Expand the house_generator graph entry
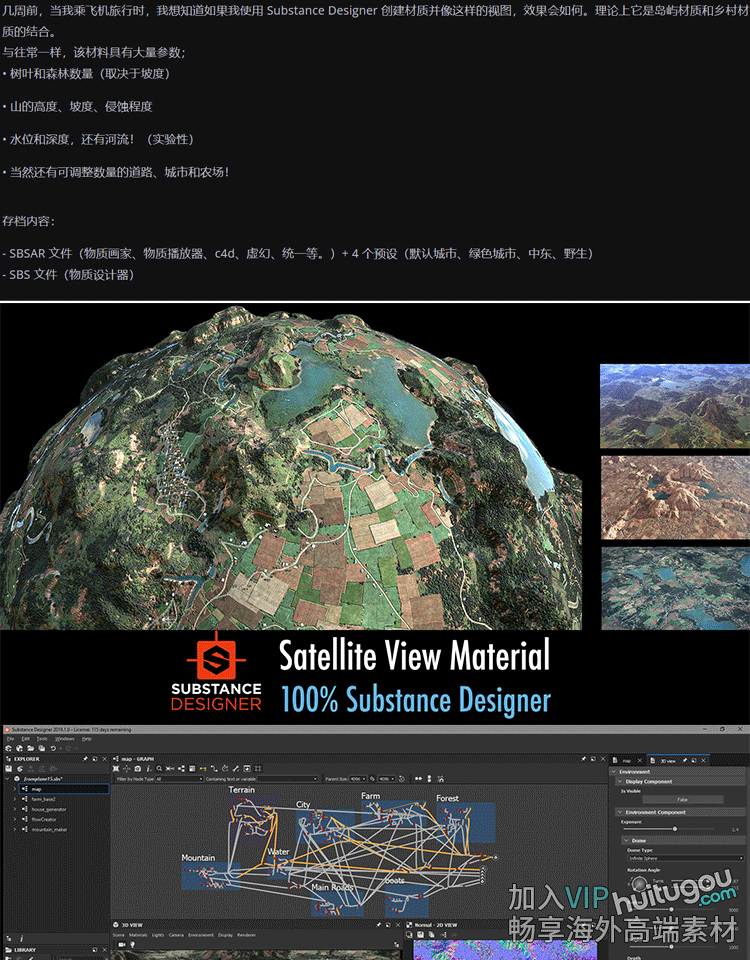 tap(15, 809)
